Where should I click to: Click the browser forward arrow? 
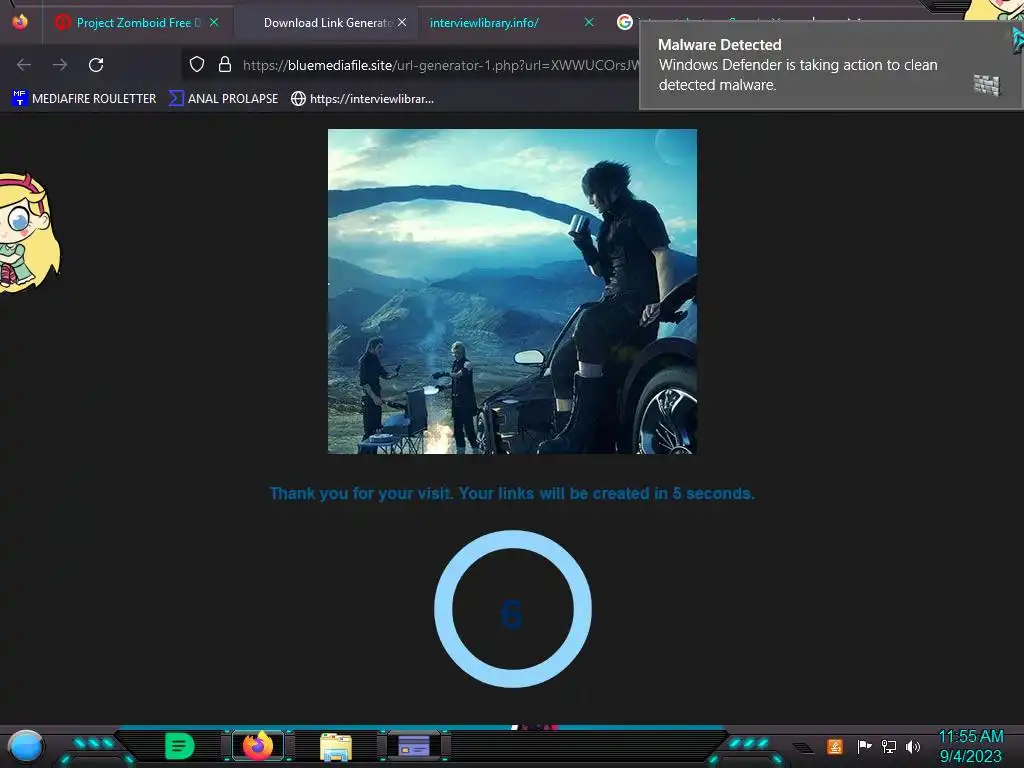pos(60,65)
